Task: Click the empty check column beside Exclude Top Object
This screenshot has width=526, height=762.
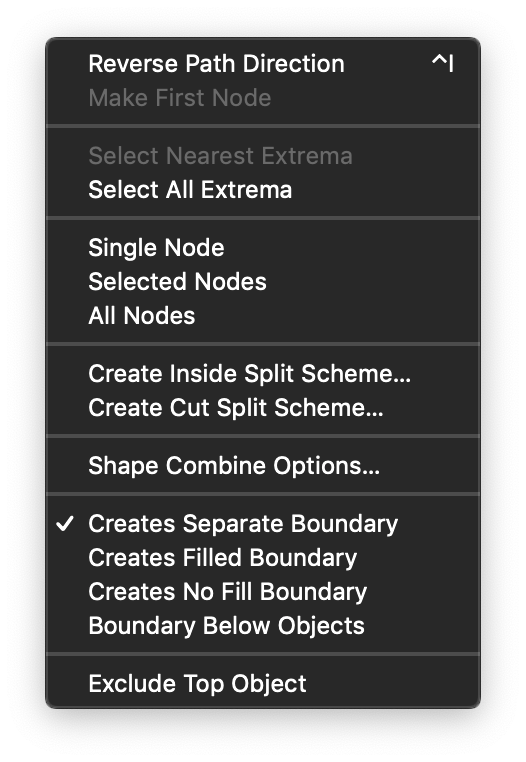Action: [x=65, y=683]
